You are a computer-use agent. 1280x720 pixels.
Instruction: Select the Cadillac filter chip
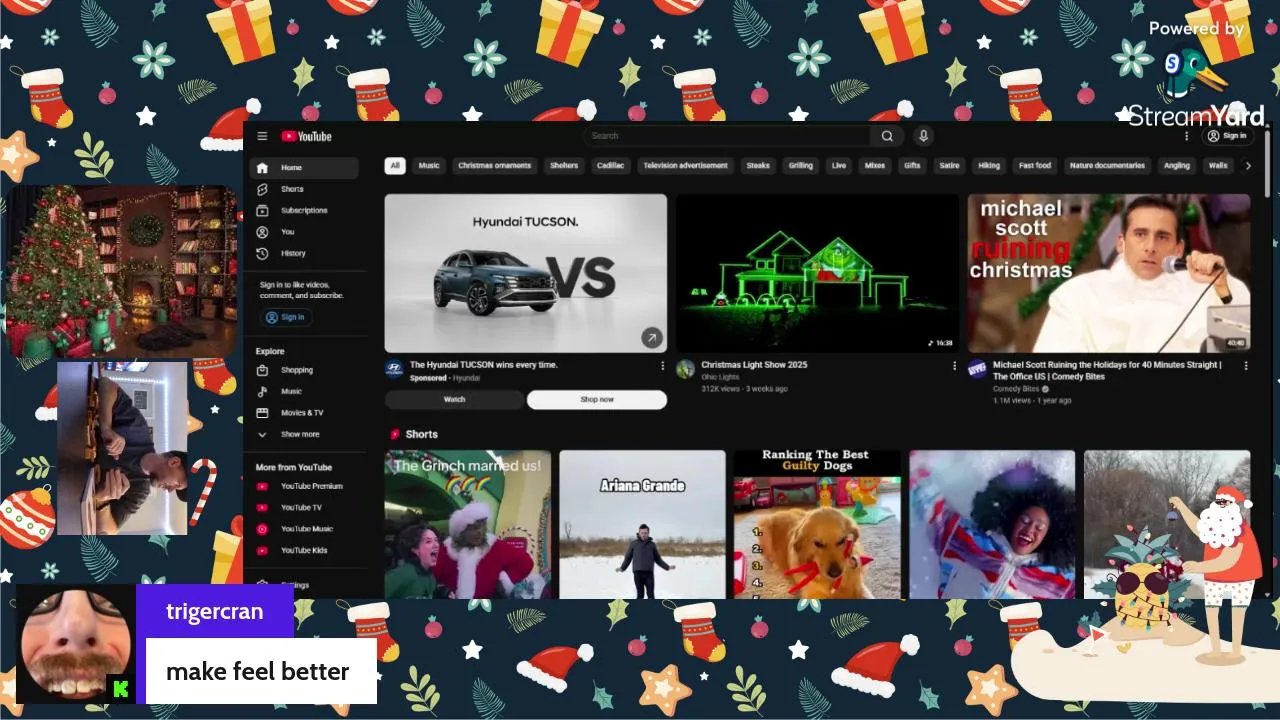click(x=610, y=166)
